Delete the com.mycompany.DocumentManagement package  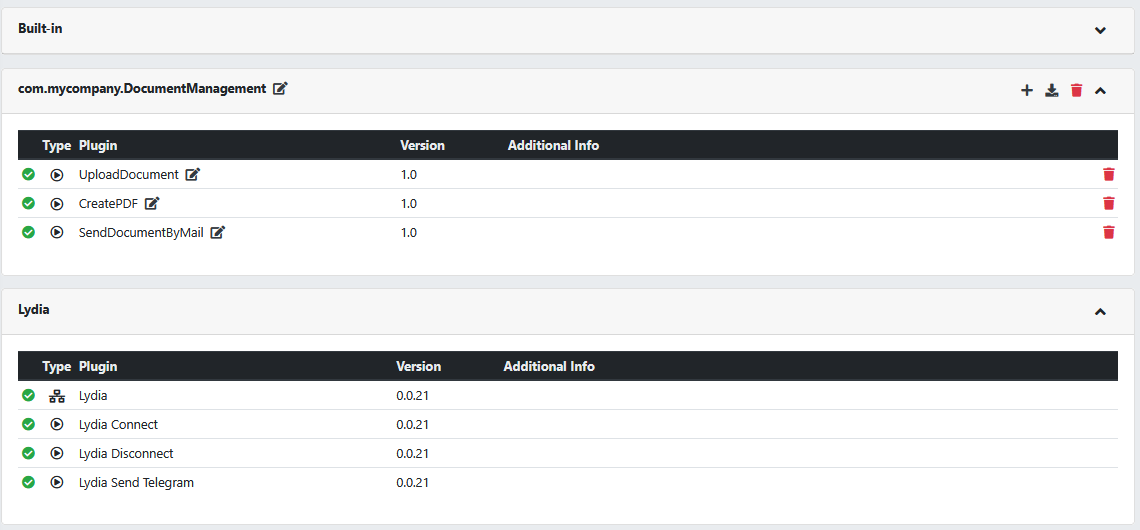click(x=1076, y=90)
